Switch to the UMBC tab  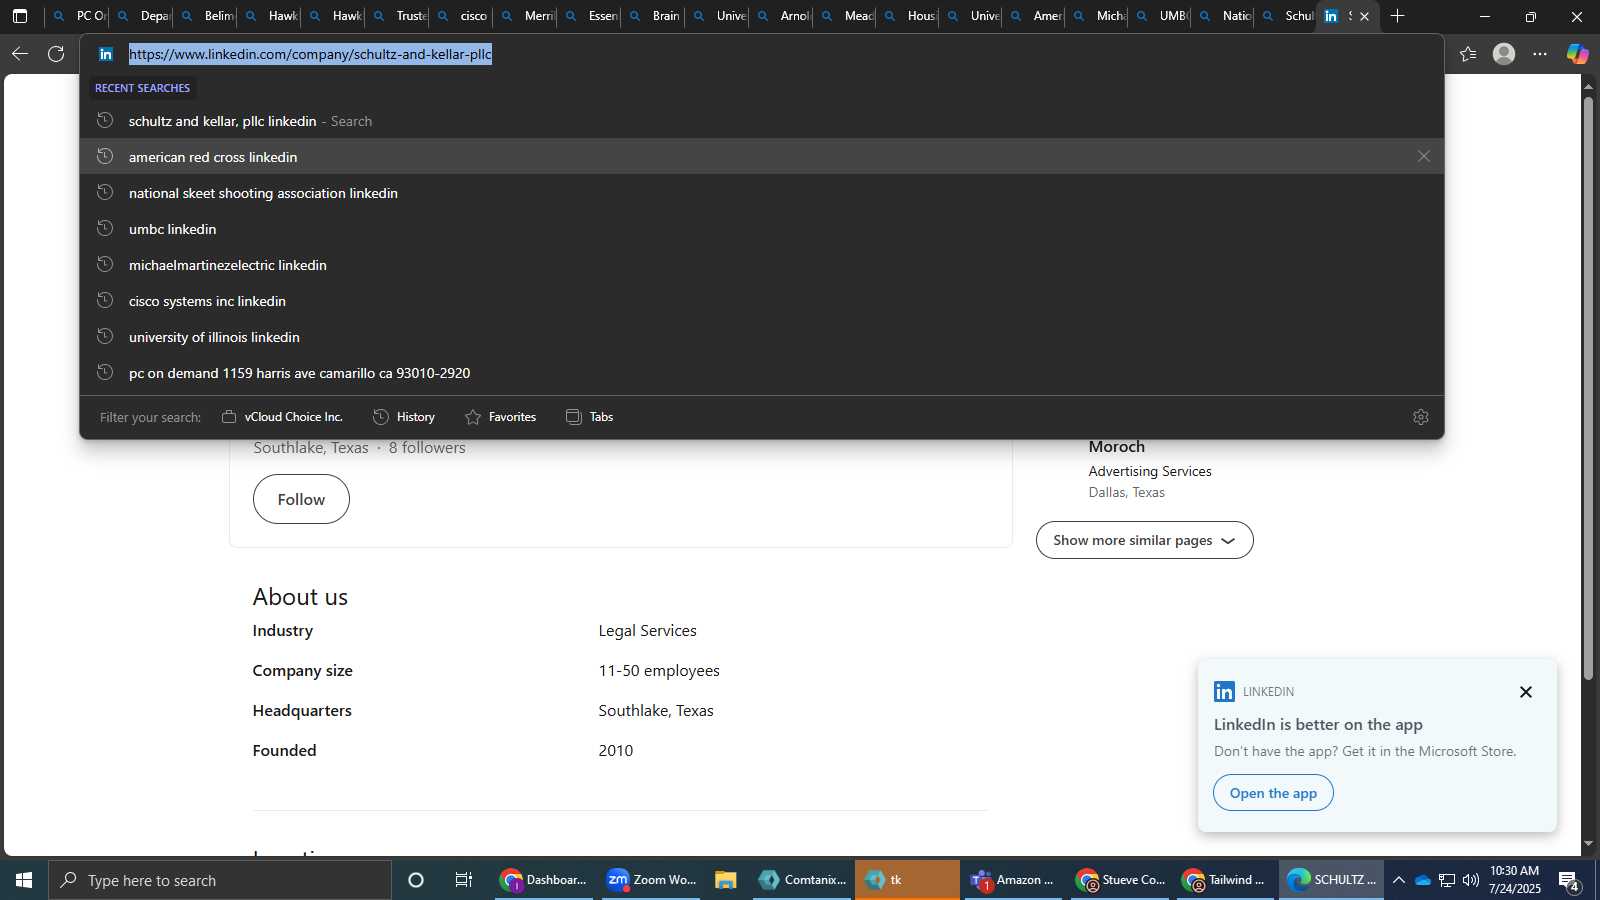[1163, 16]
